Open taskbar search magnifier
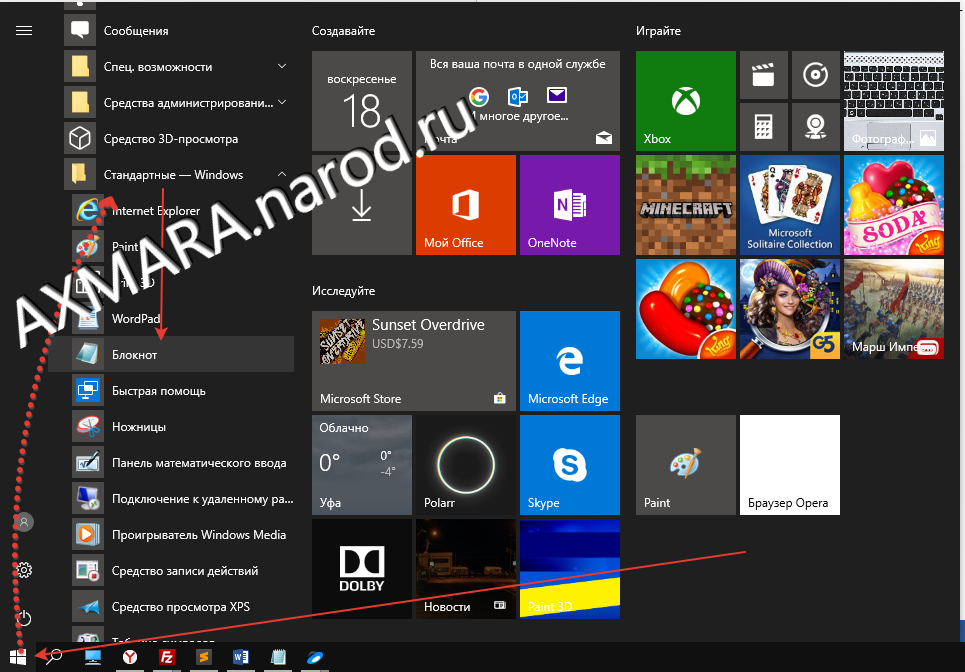The image size is (965, 672). tap(54, 657)
